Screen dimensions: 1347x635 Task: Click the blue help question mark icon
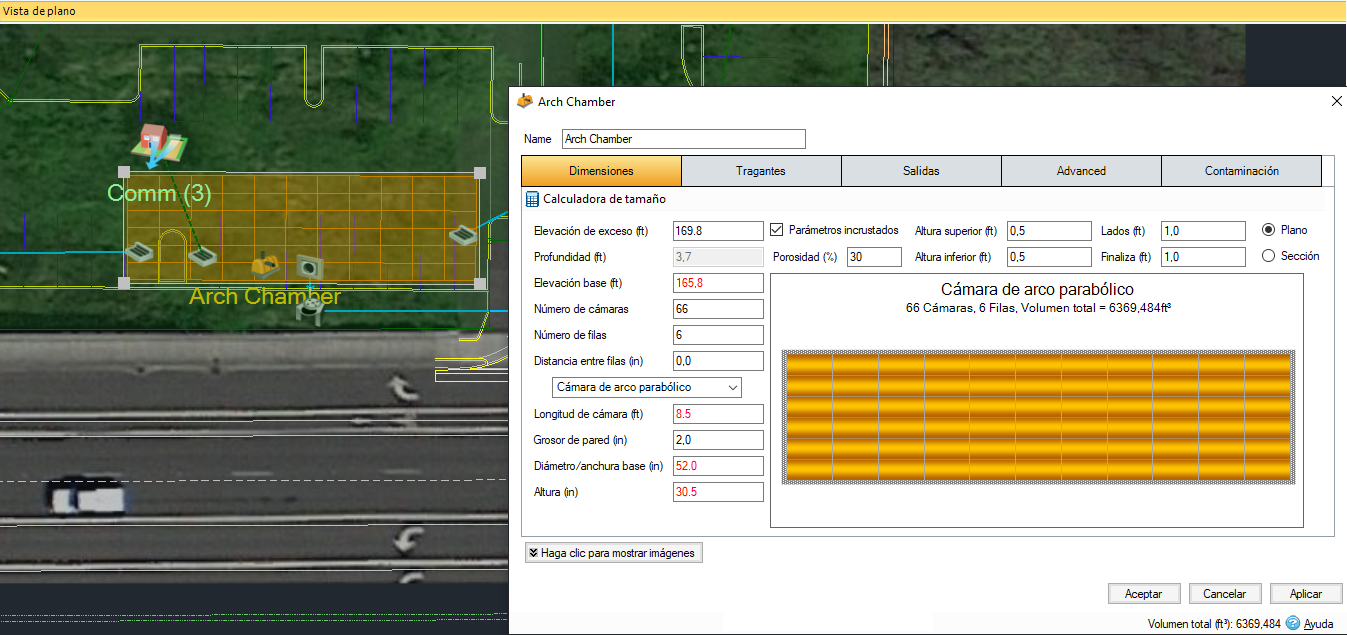1292,623
